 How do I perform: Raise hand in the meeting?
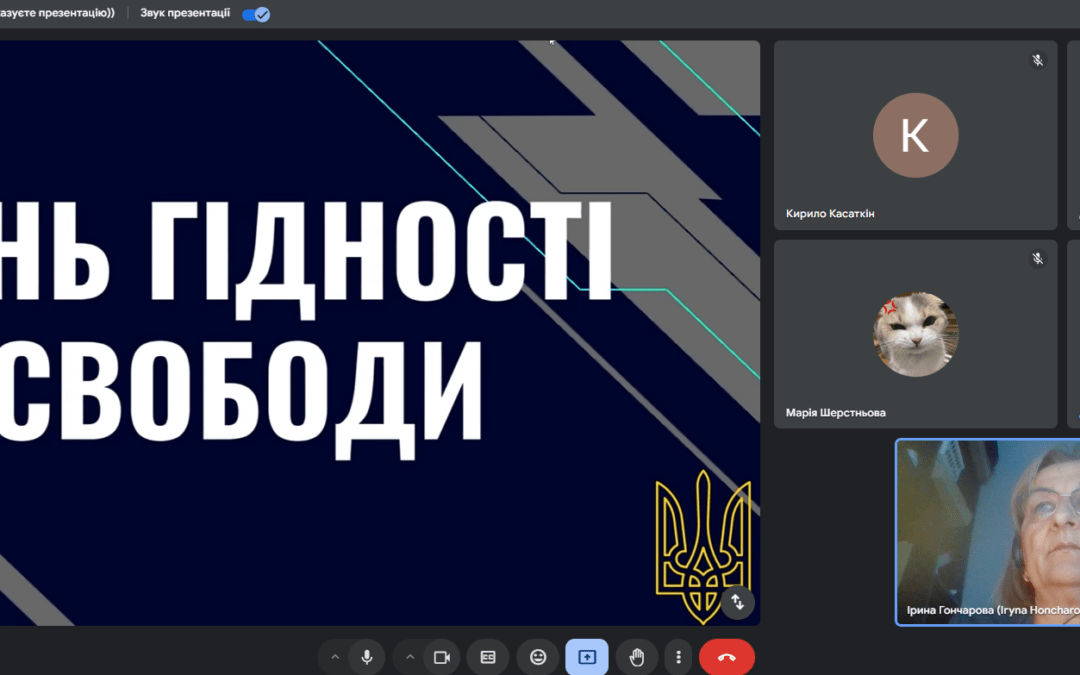click(x=637, y=658)
